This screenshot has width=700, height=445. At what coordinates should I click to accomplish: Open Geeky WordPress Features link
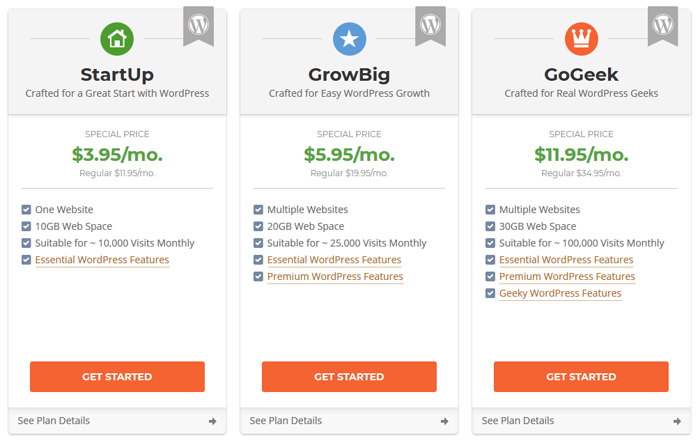pos(560,293)
